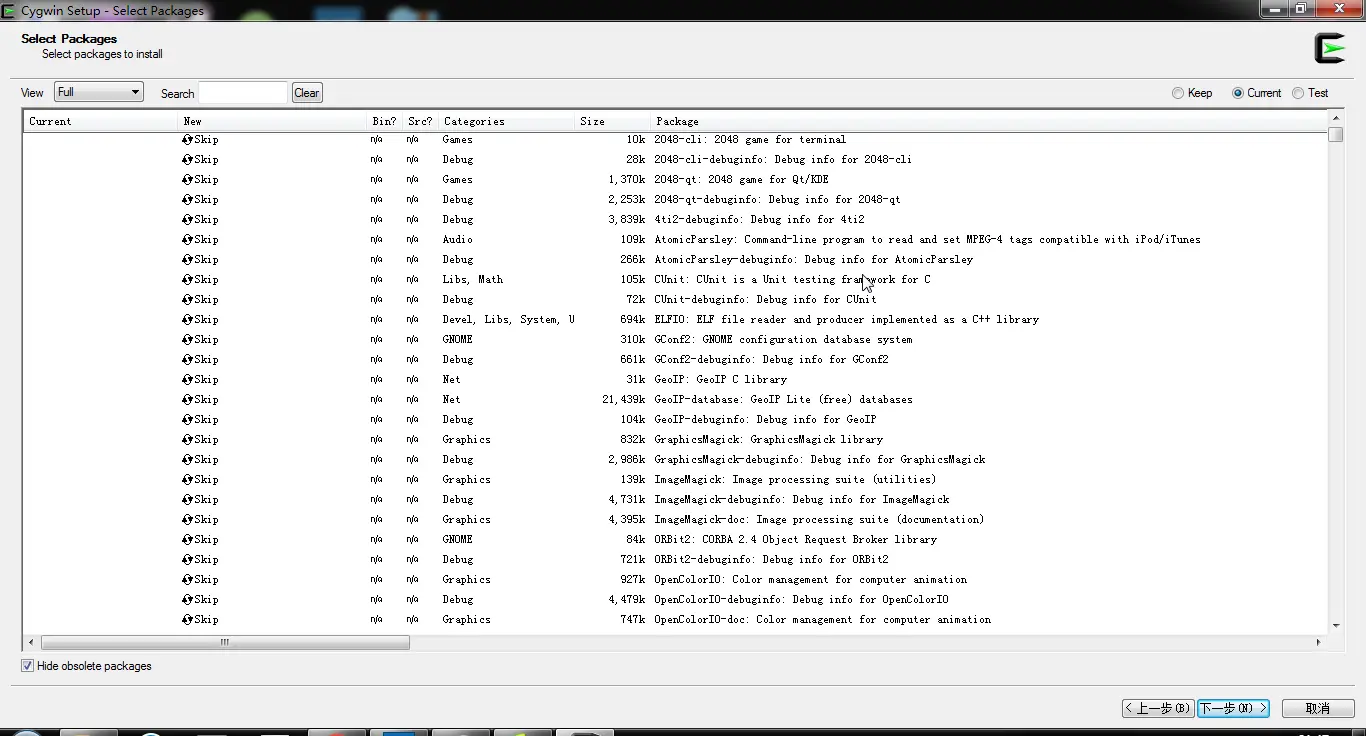This screenshot has height=736, width=1366.
Task: Click Skip icon for GeoIP-database
Action: 187,400
